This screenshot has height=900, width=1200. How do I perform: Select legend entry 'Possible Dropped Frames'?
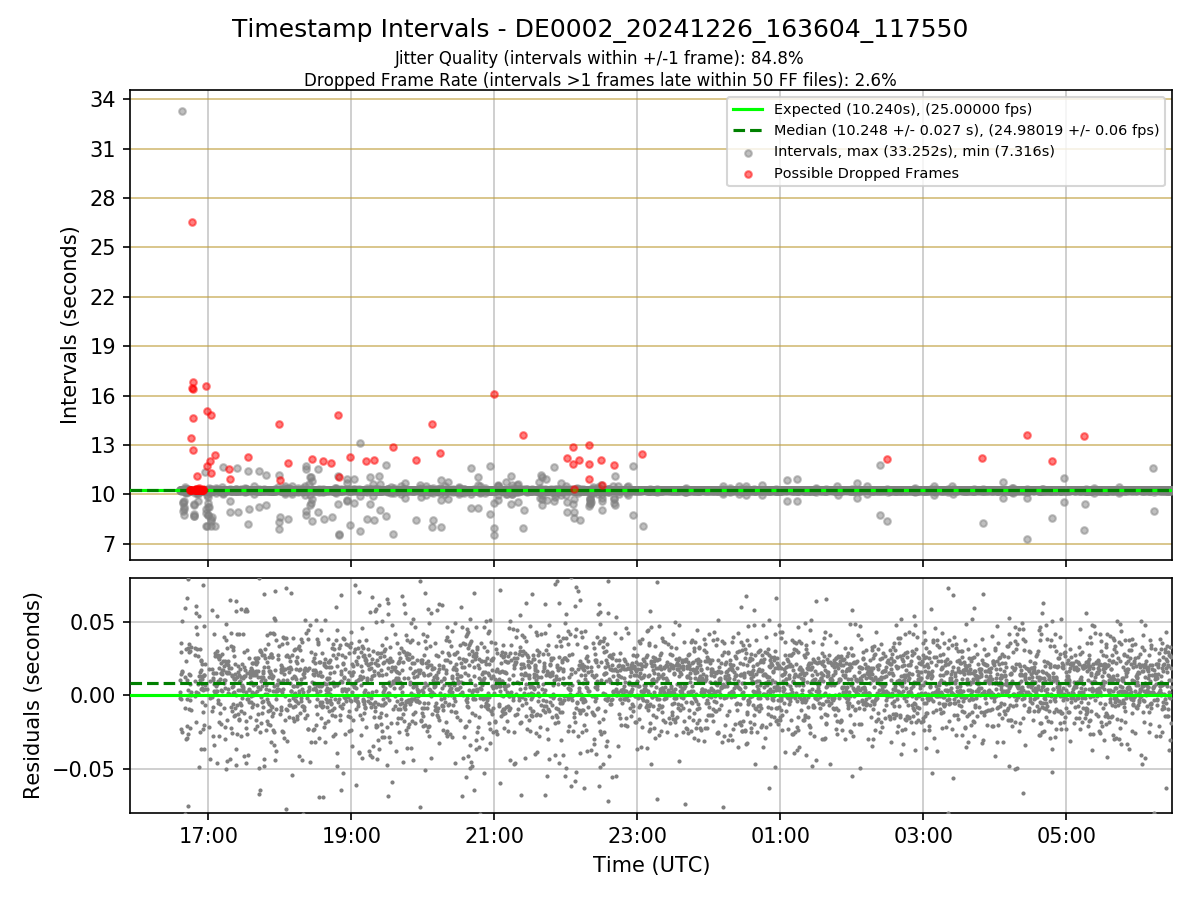(x=866, y=173)
